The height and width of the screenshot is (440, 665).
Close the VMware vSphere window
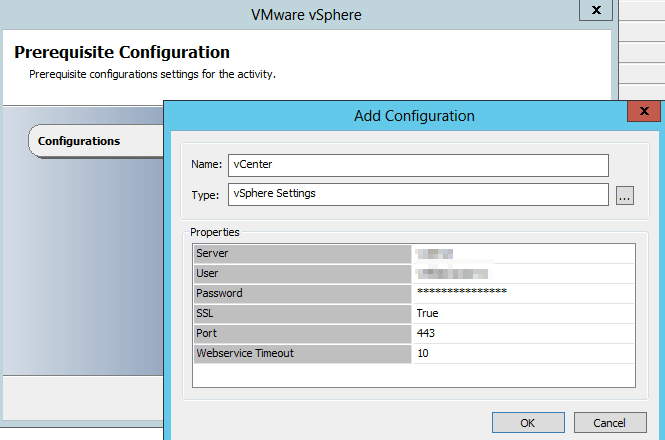[x=596, y=10]
